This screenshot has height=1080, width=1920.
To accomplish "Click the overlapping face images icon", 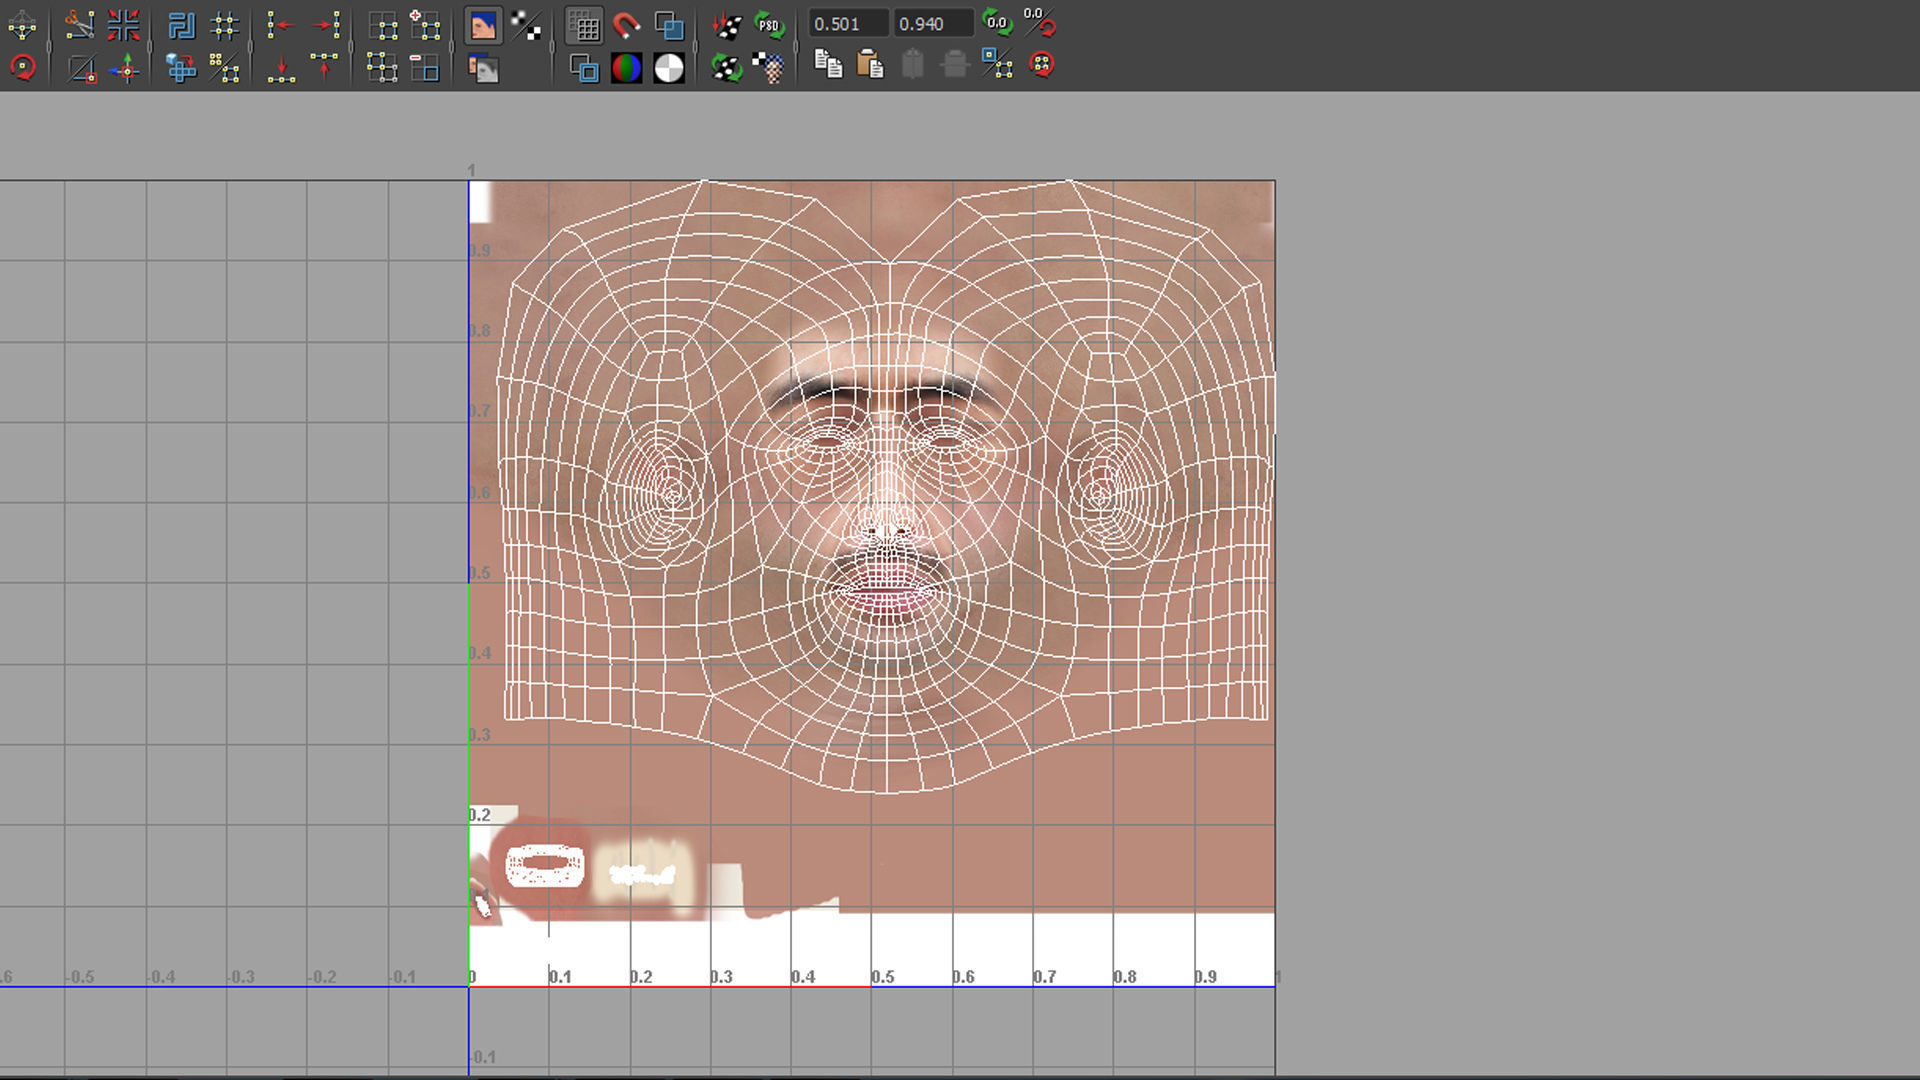I will click(x=483, y=68).
